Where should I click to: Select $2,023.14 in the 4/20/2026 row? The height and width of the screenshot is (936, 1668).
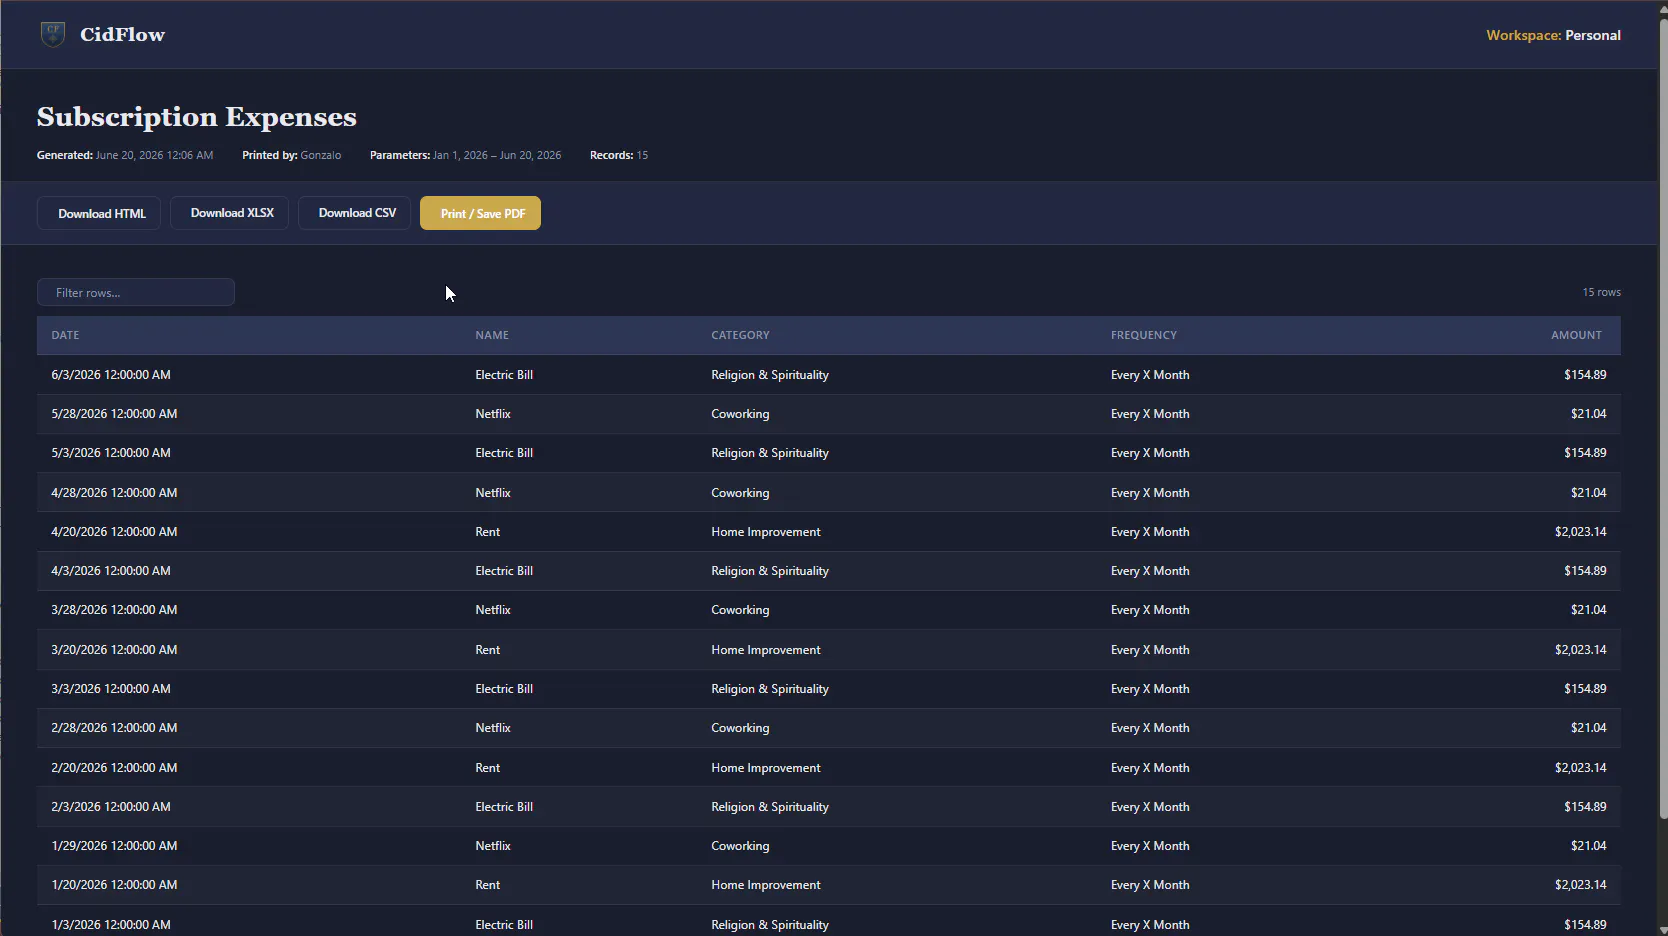click(1580, 532)
